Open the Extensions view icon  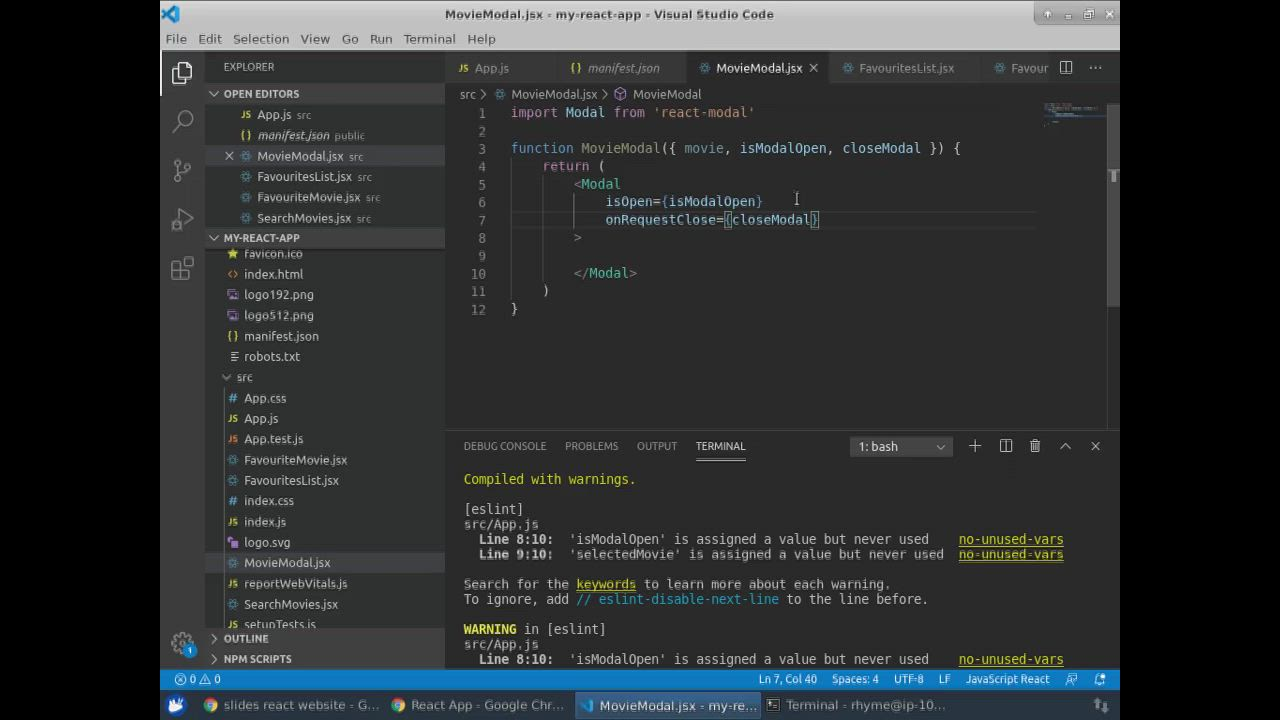point(182,269)
